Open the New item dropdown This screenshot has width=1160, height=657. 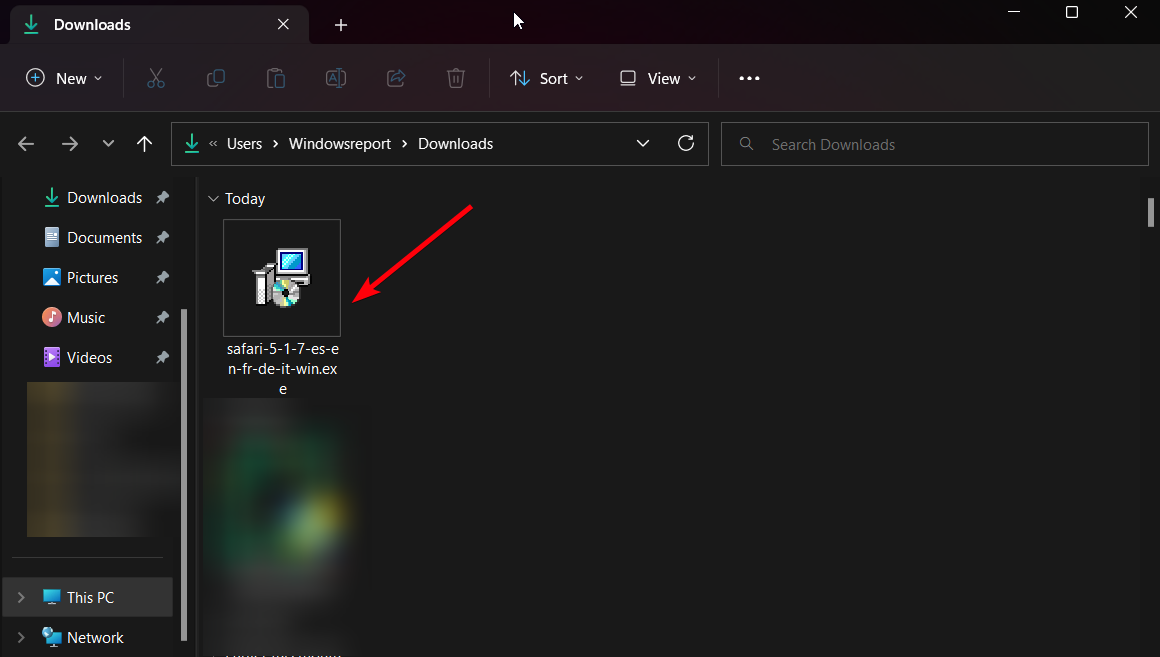tap(64, 78)
